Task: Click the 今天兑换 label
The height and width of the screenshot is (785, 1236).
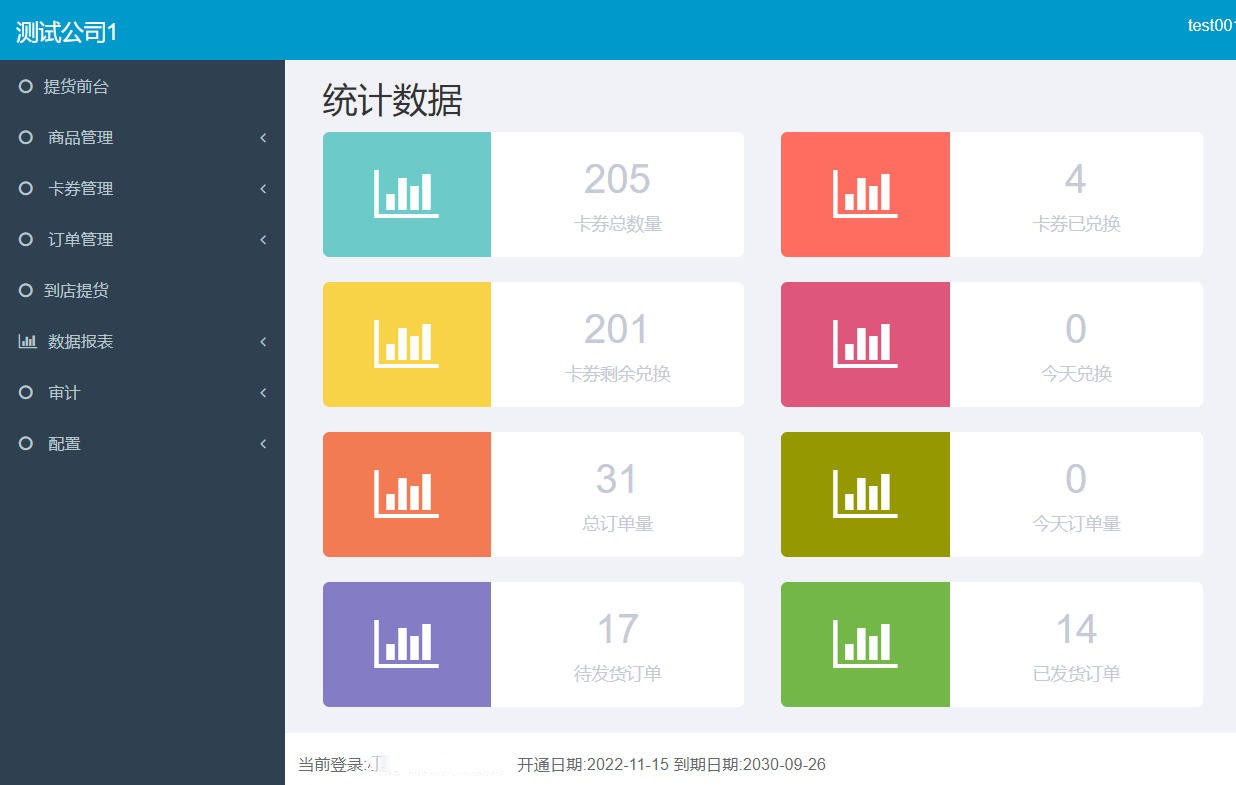Action: tap(1077, 374)
